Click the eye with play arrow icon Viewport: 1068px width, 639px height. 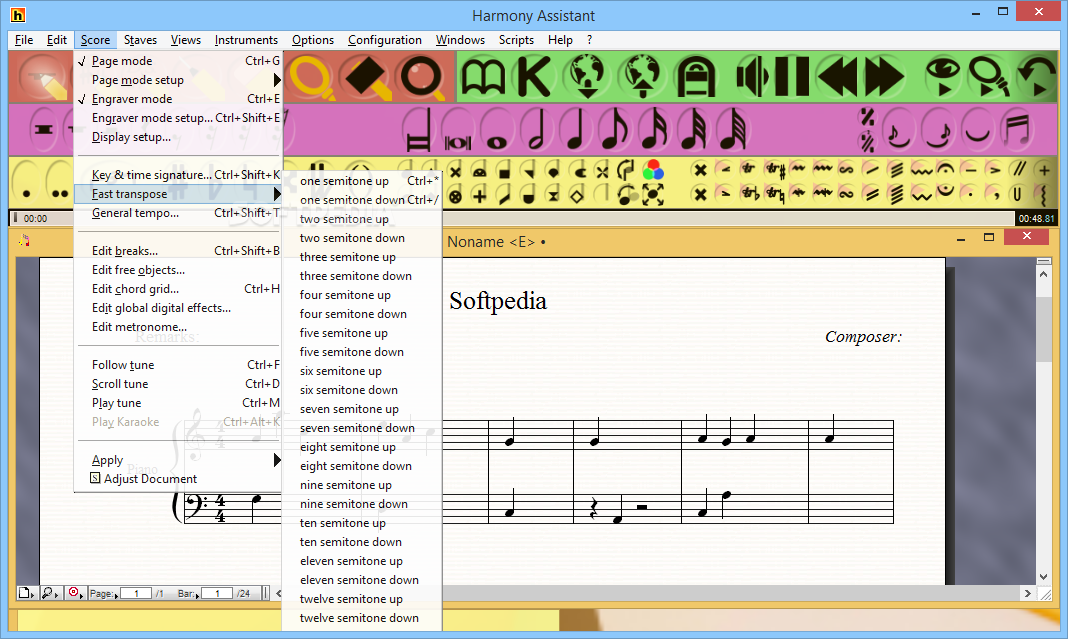(943, 77)
